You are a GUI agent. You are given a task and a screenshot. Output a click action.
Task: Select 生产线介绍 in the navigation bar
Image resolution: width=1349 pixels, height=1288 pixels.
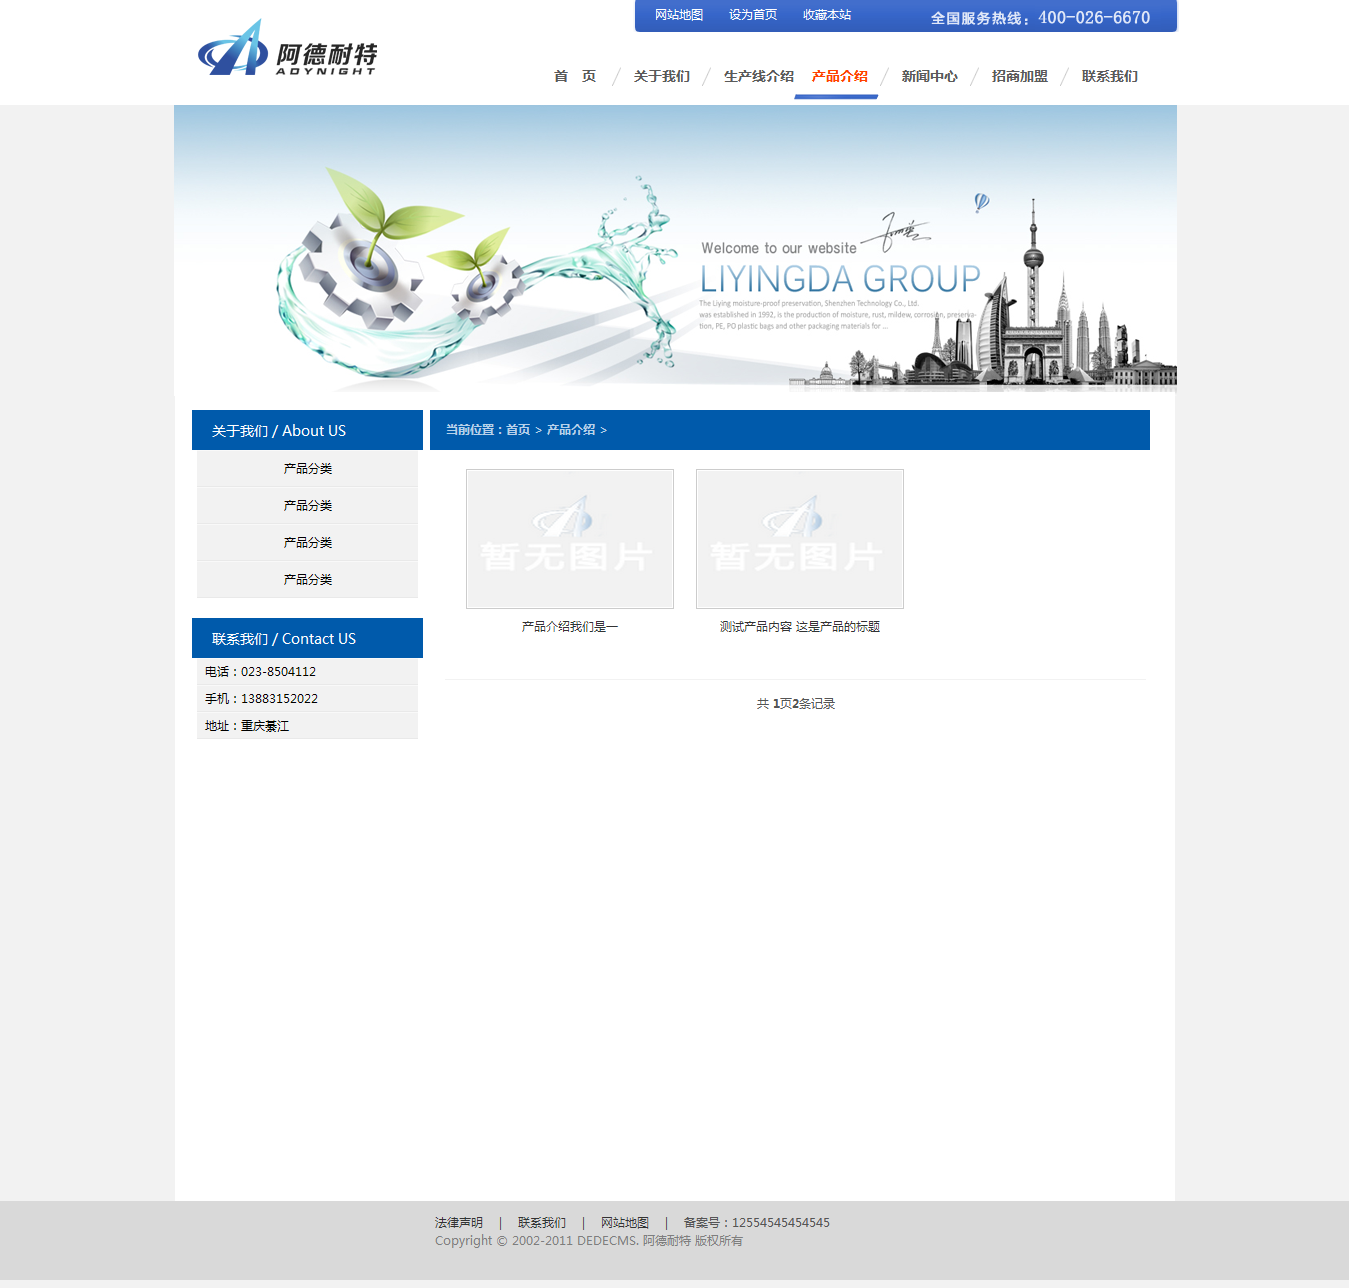coord(758,76)
